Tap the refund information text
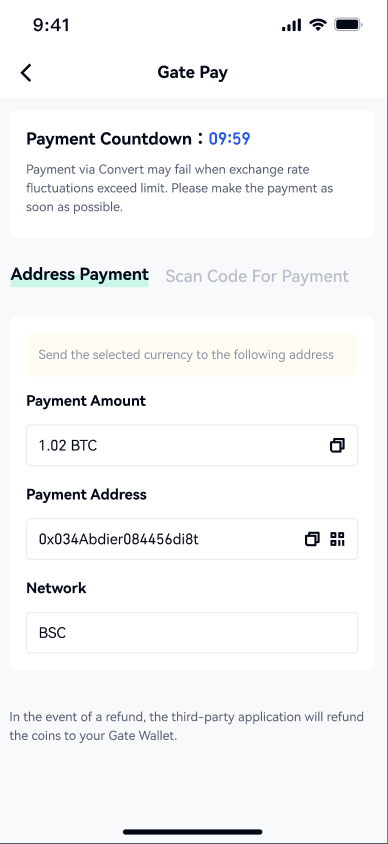 [187, 726]
